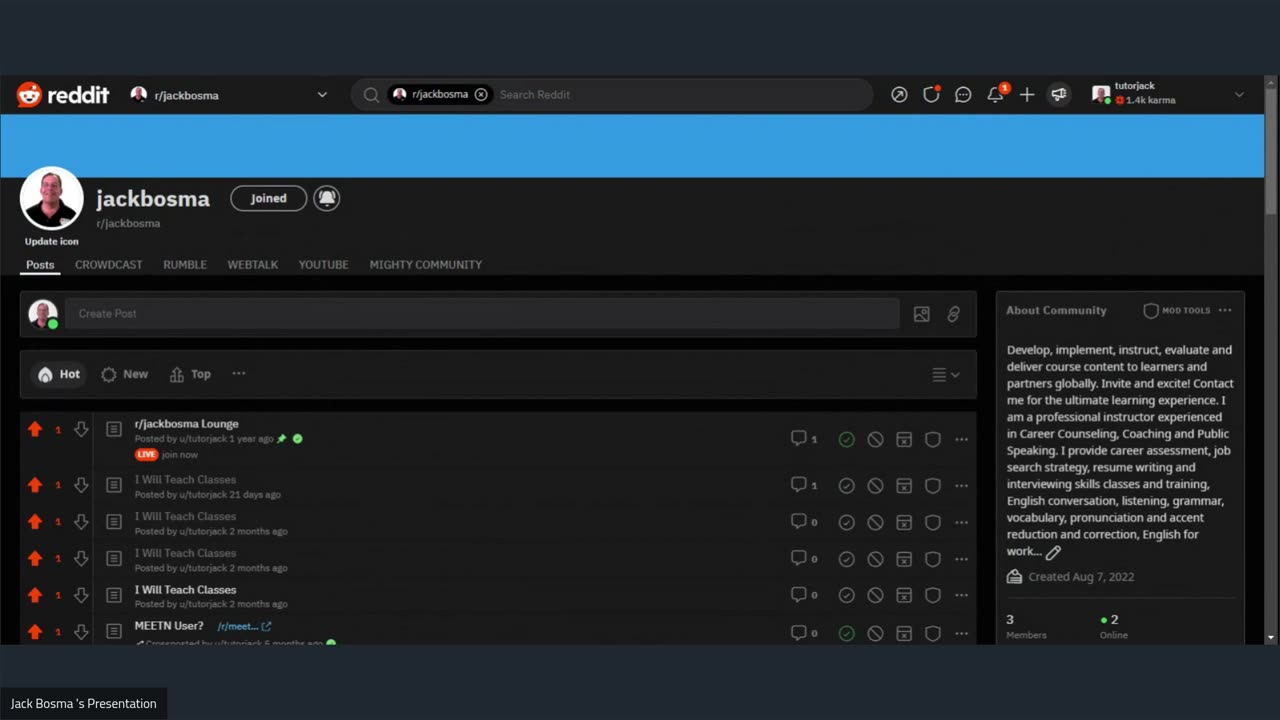Click the 3 Members count
The height and width of the screenshot is (720, 1280).
pyautogui.click(x=1026, y=626)
